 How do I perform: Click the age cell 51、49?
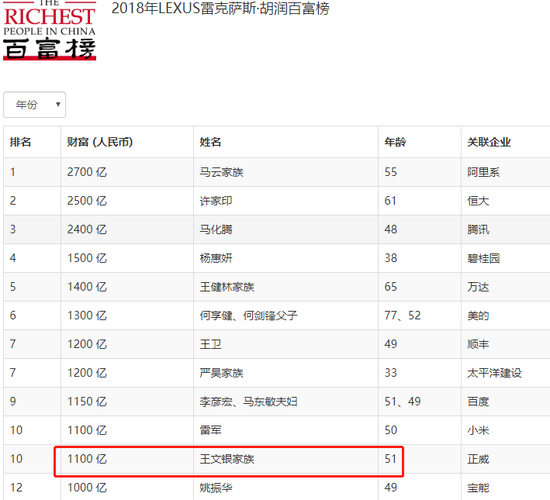click(x=403, y=402)
